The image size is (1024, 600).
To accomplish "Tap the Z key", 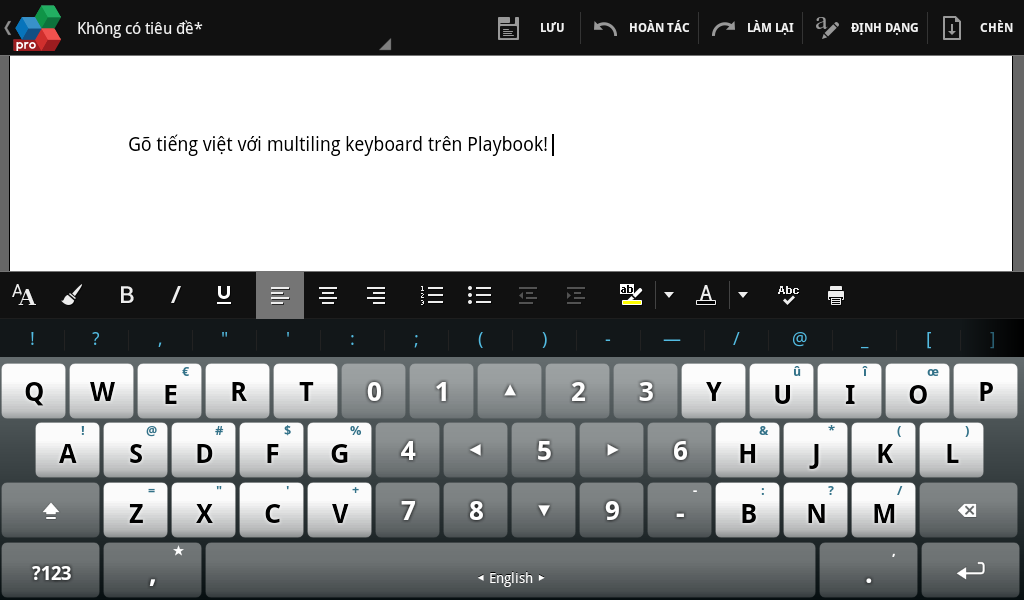I will point(136,510).
